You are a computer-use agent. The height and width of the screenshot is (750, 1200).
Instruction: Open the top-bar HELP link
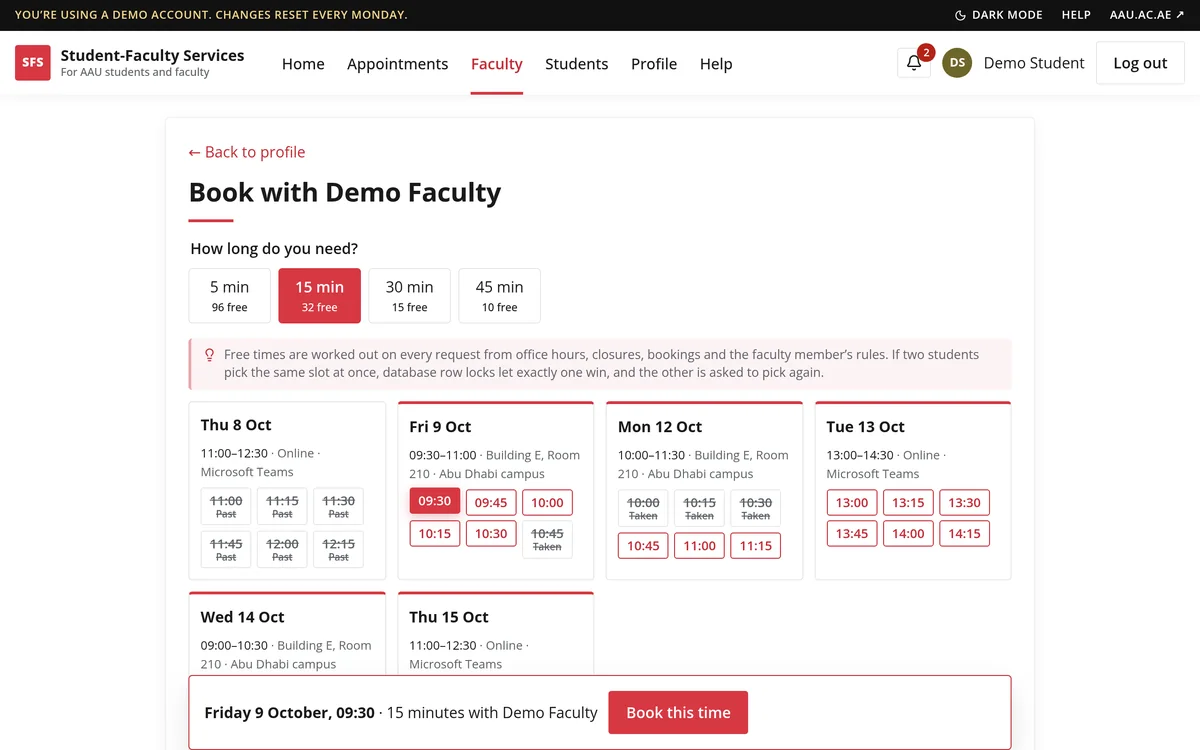pos(1076,15)
